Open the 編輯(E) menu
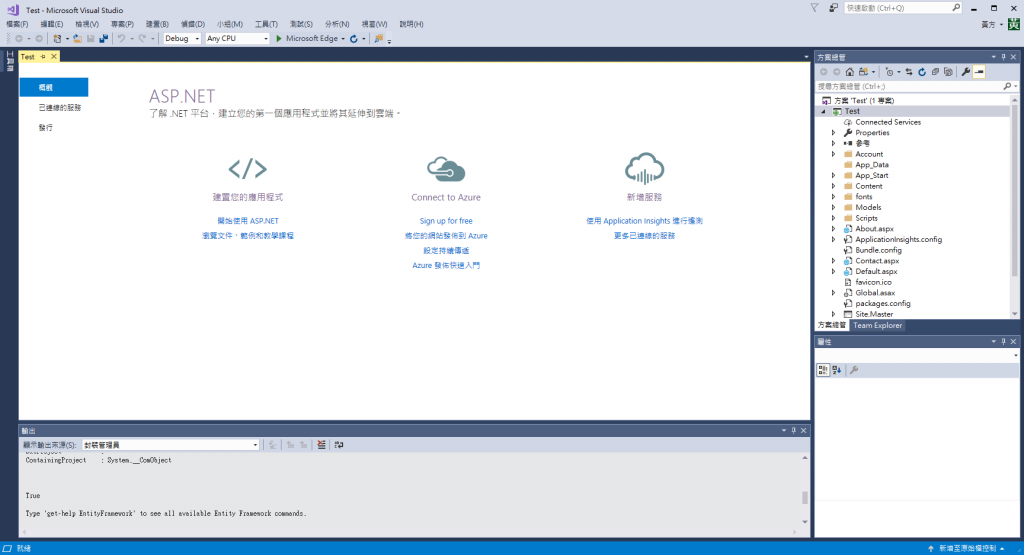1024x555 pixels. (x=52, y=24)
